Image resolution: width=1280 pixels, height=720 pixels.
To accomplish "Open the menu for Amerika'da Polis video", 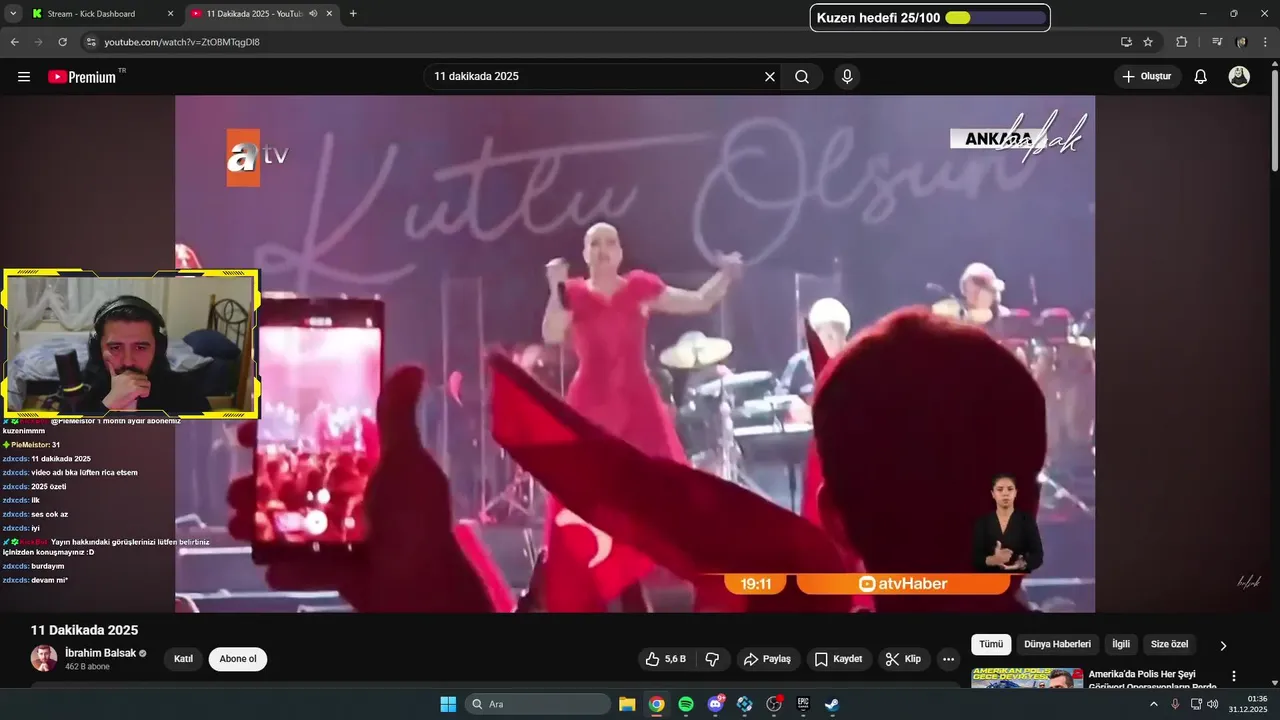I will coord(1234,677).
